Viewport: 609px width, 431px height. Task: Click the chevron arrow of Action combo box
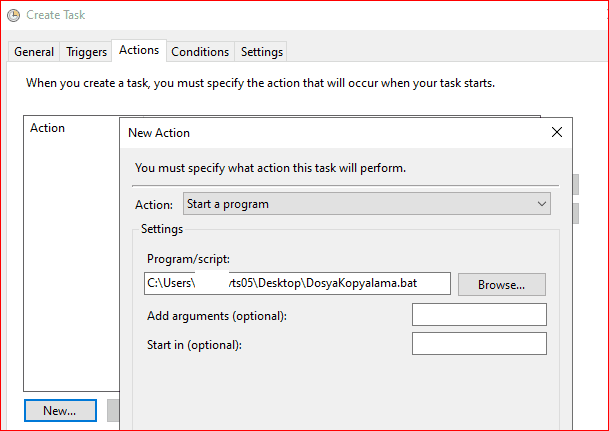[541, 204]
